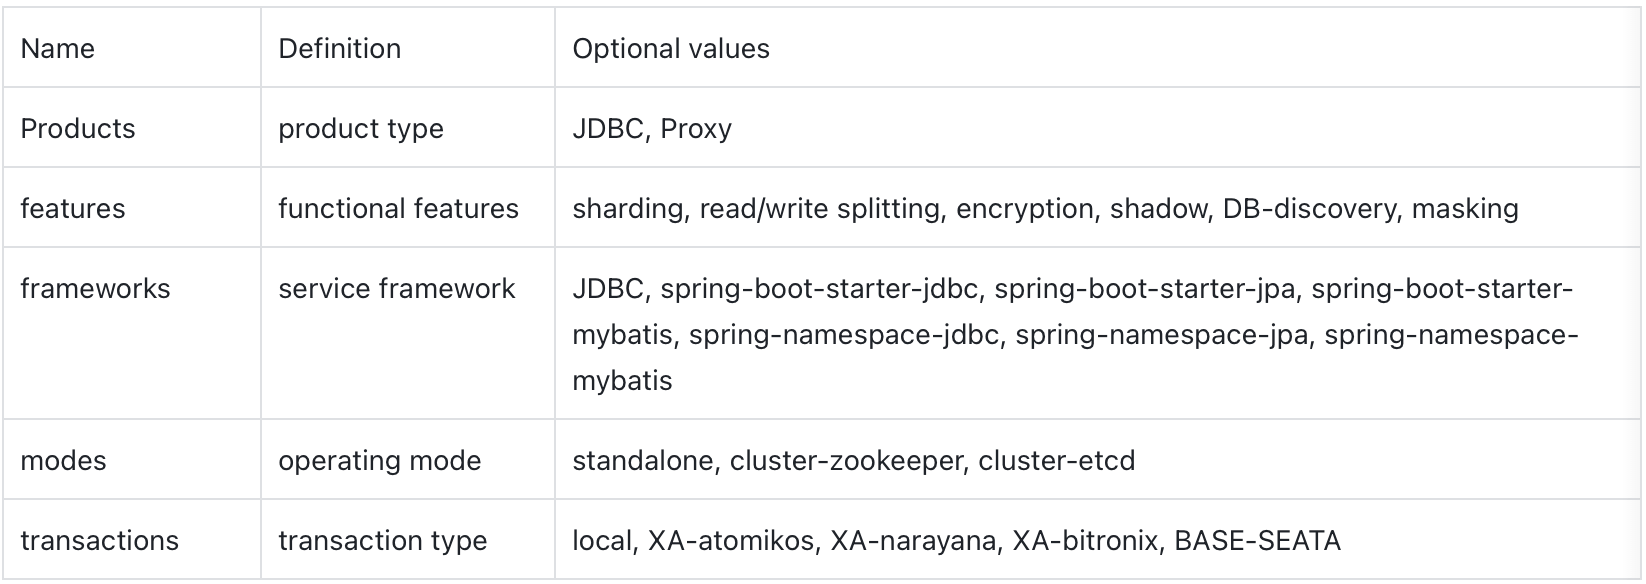The image size is (1646, 584).
Task: Click the cluster-zookeeper value text
Action: tap(848, 460)
